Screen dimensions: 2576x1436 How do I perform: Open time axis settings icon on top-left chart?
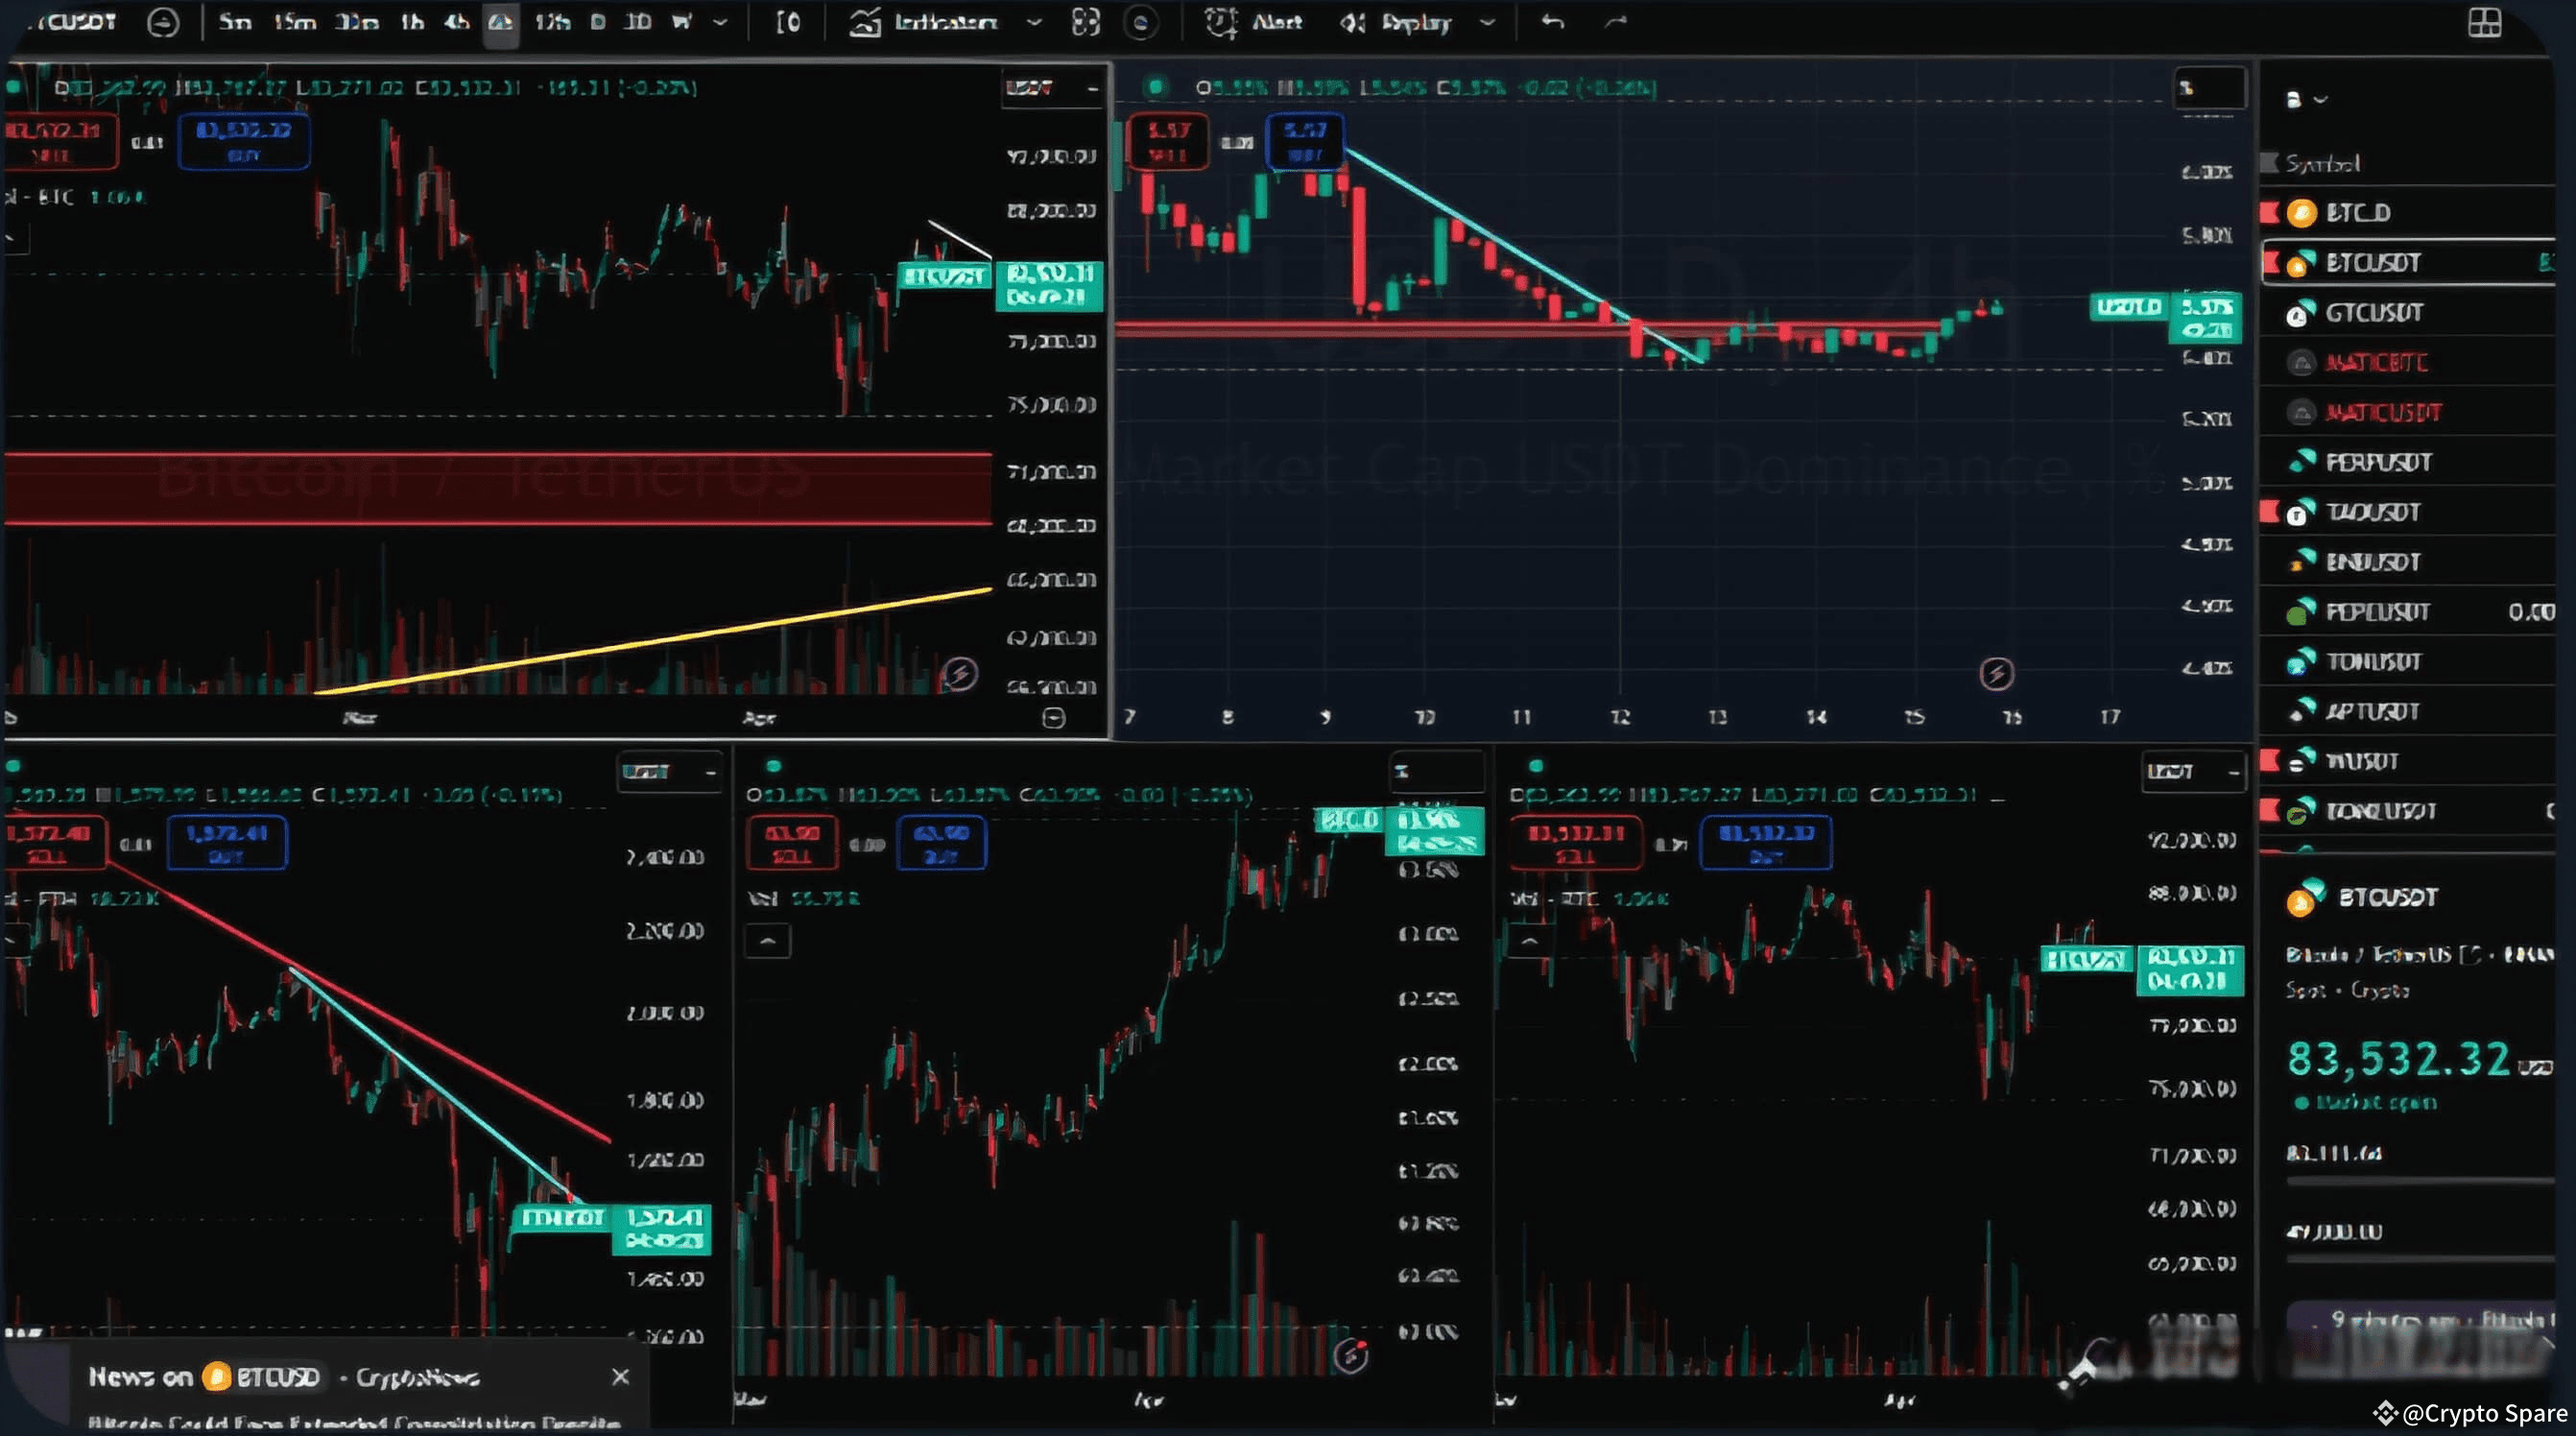(1053, 718)
